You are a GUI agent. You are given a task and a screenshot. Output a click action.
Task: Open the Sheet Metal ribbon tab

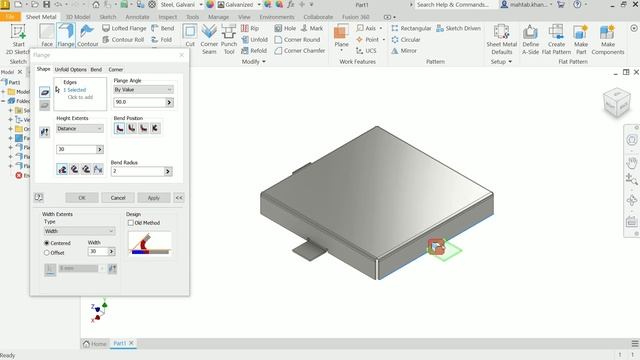tap(41, 17)
